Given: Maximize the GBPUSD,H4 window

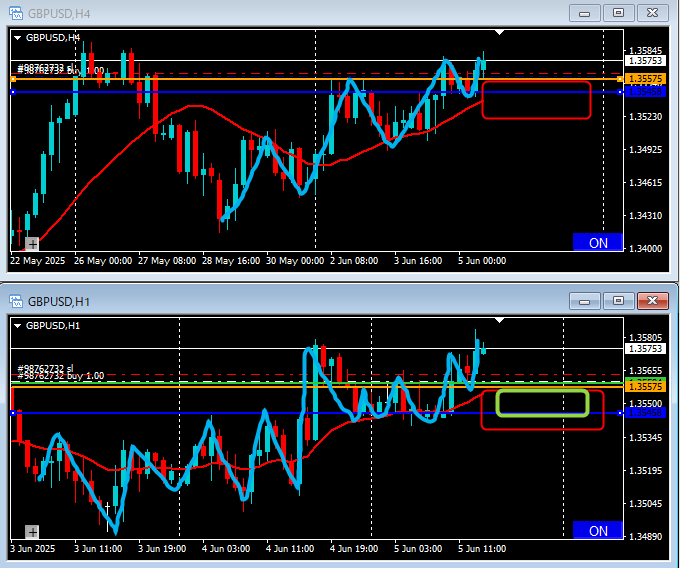Looking at the screenshot, I should 618,13.
